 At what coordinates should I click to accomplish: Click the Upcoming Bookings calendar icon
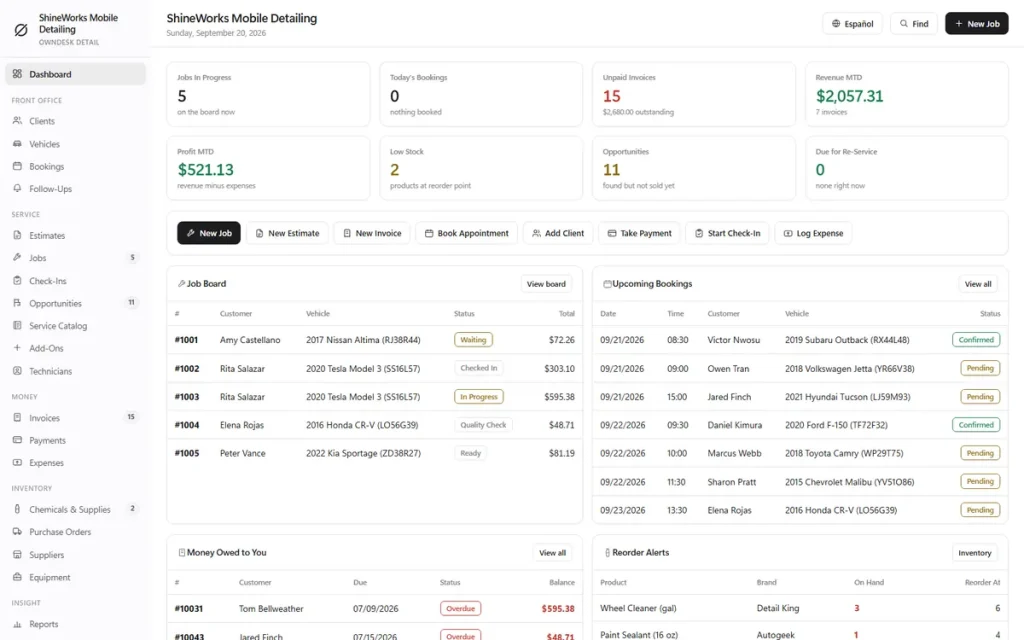[x=607, y=284]
